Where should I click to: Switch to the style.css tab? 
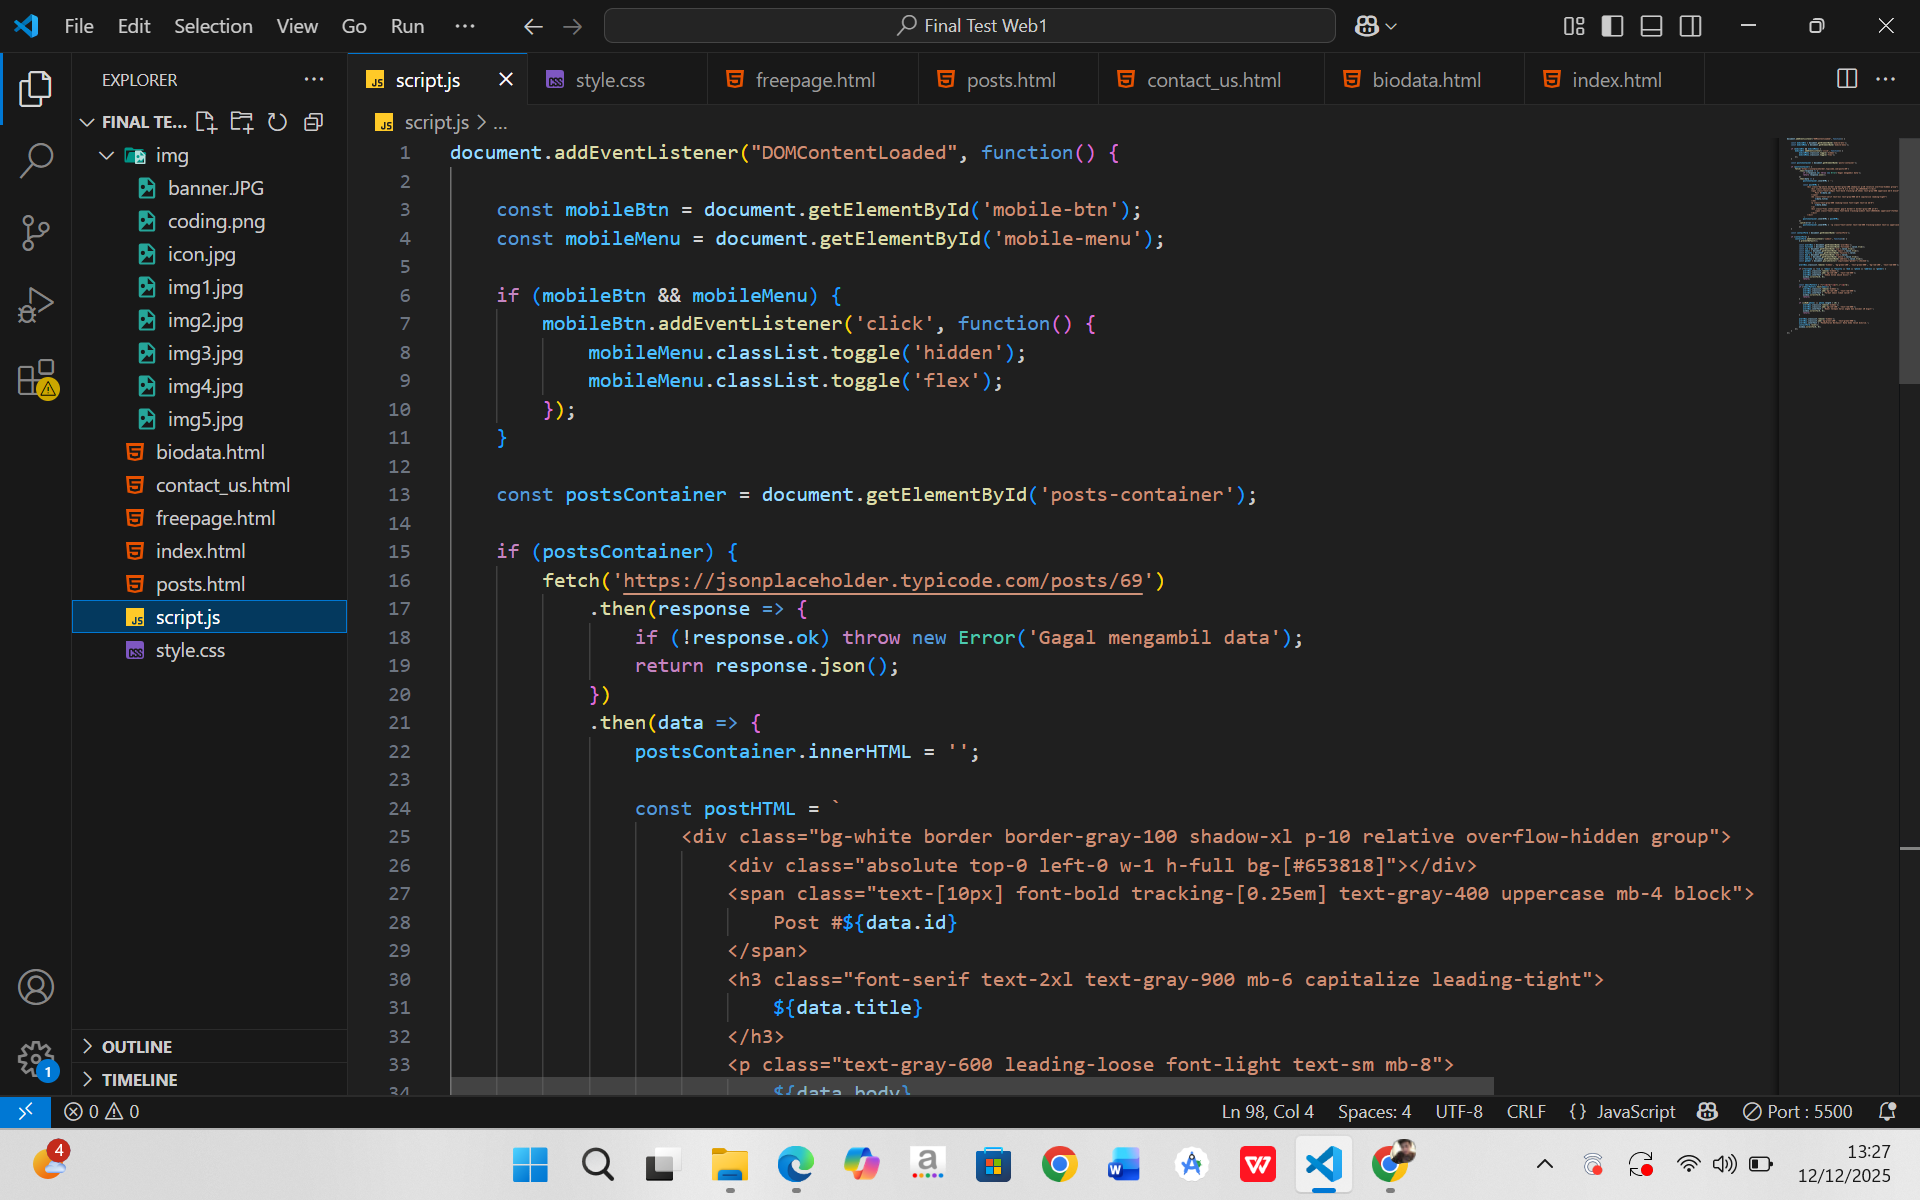click(x=609, y=80)
